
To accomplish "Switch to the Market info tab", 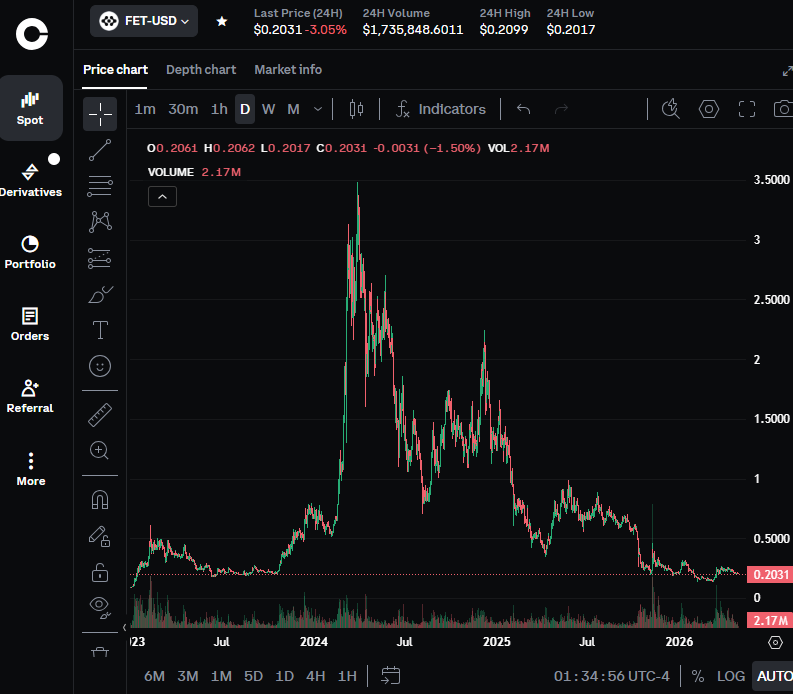I will click(x=288, y=70).
